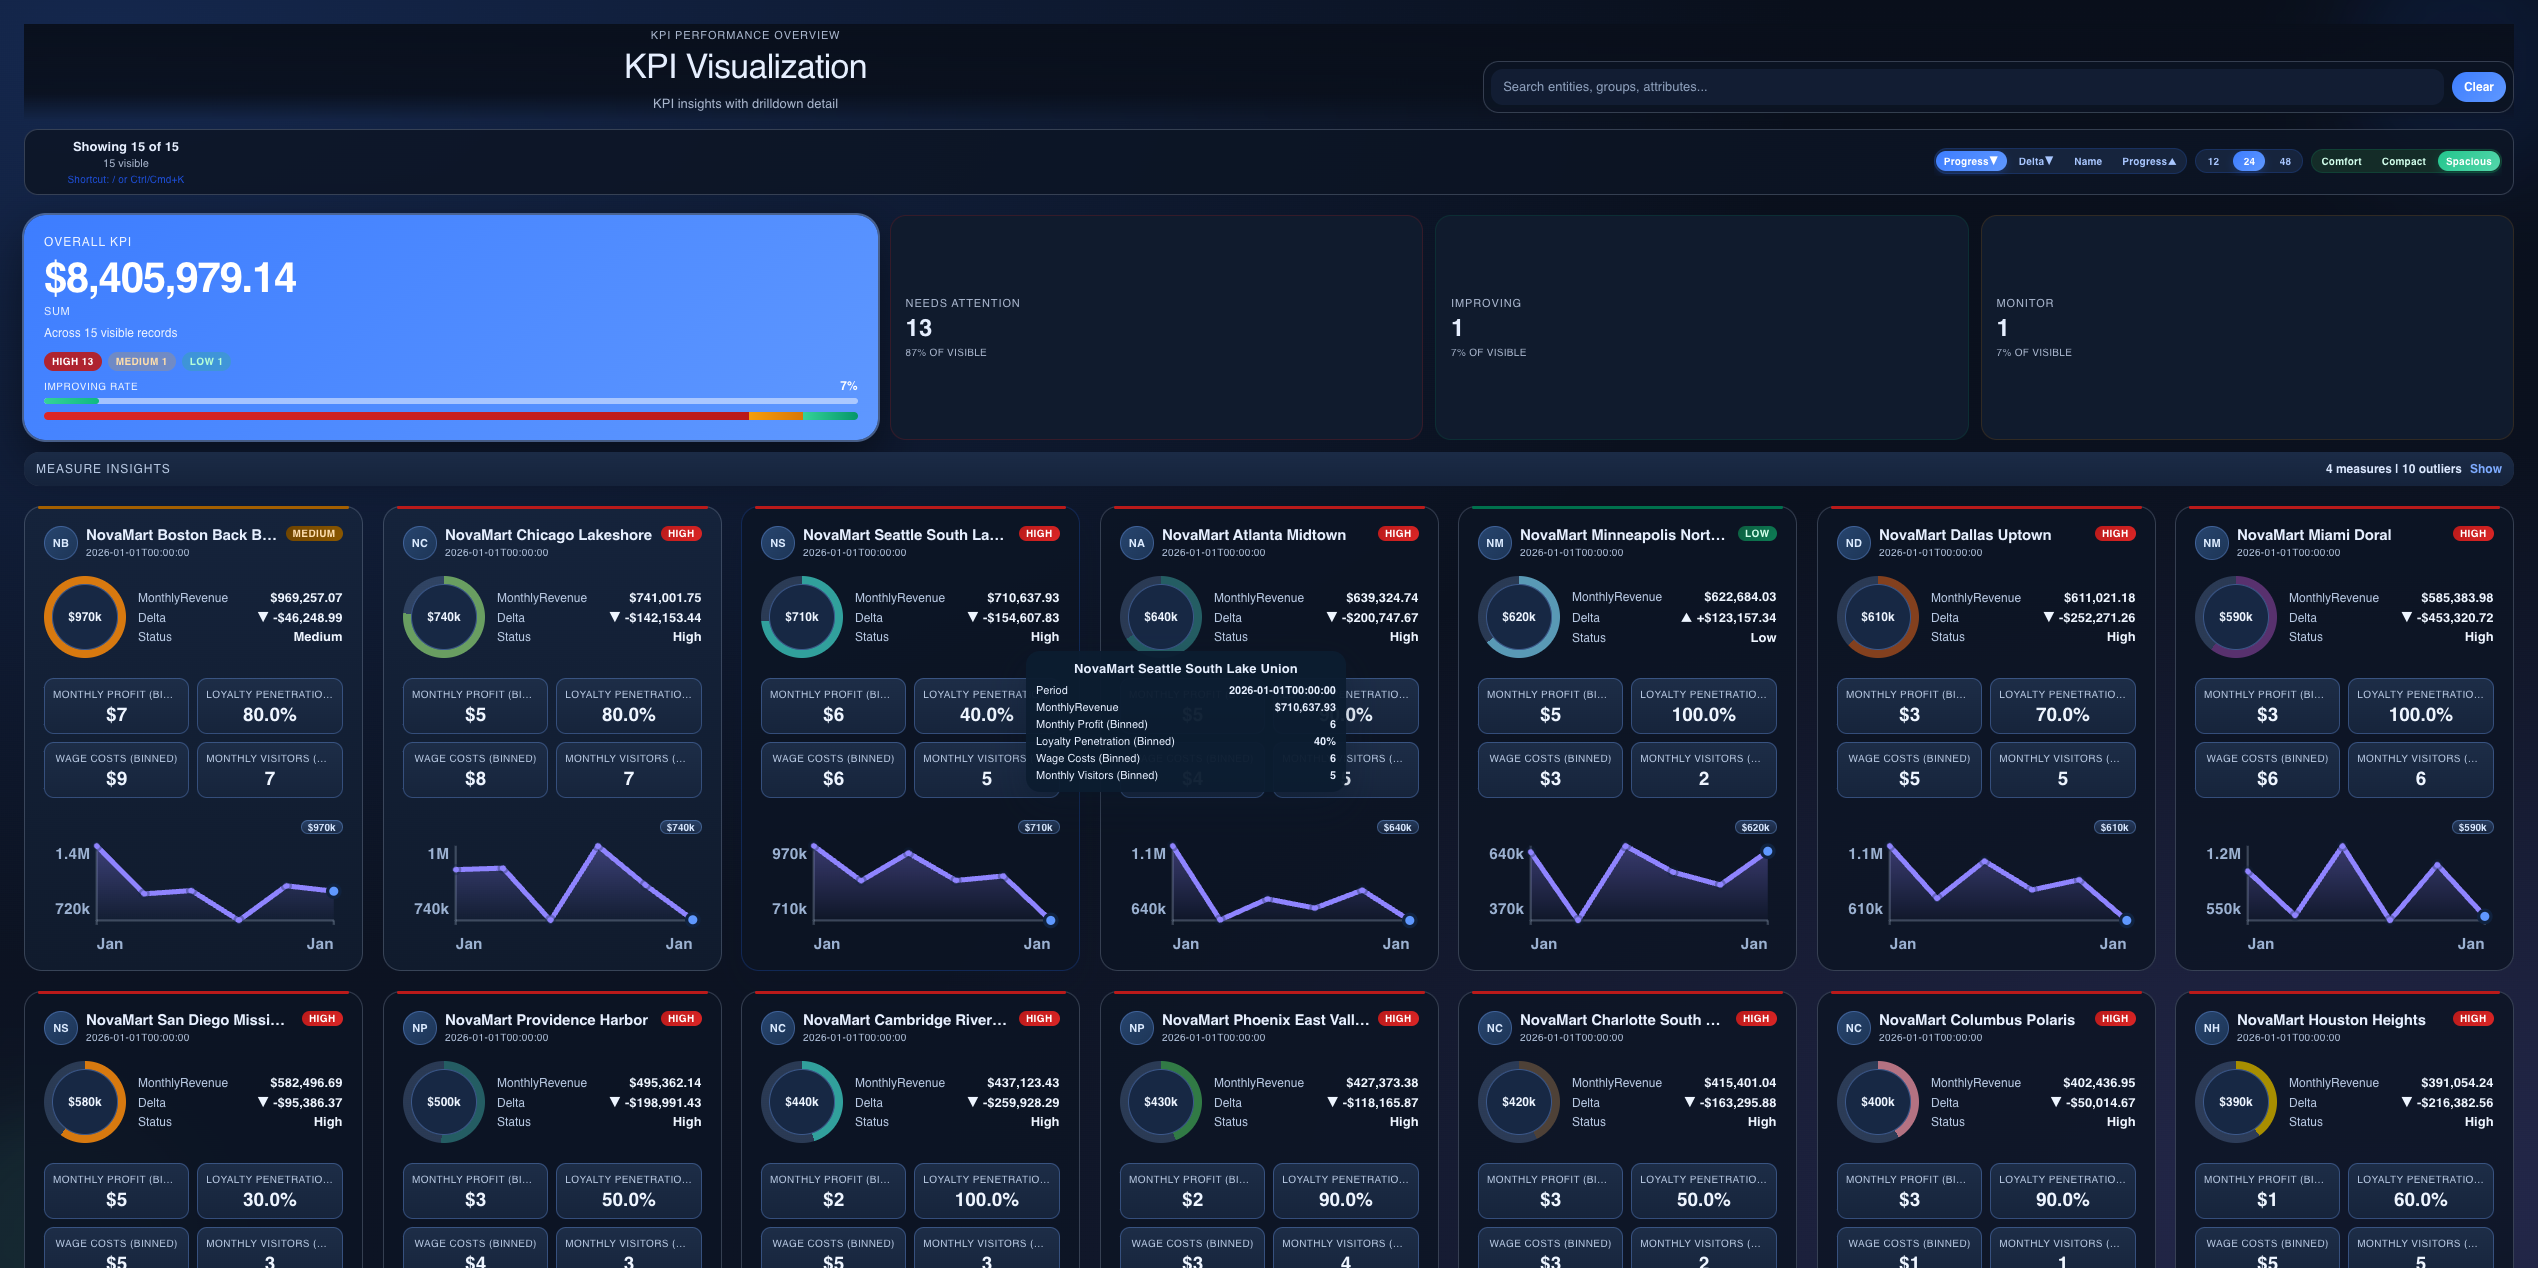The image size is (2540, 1269).
Task: Click the $970k donut gauge on Boston card
Action: [x=85, y=617]
